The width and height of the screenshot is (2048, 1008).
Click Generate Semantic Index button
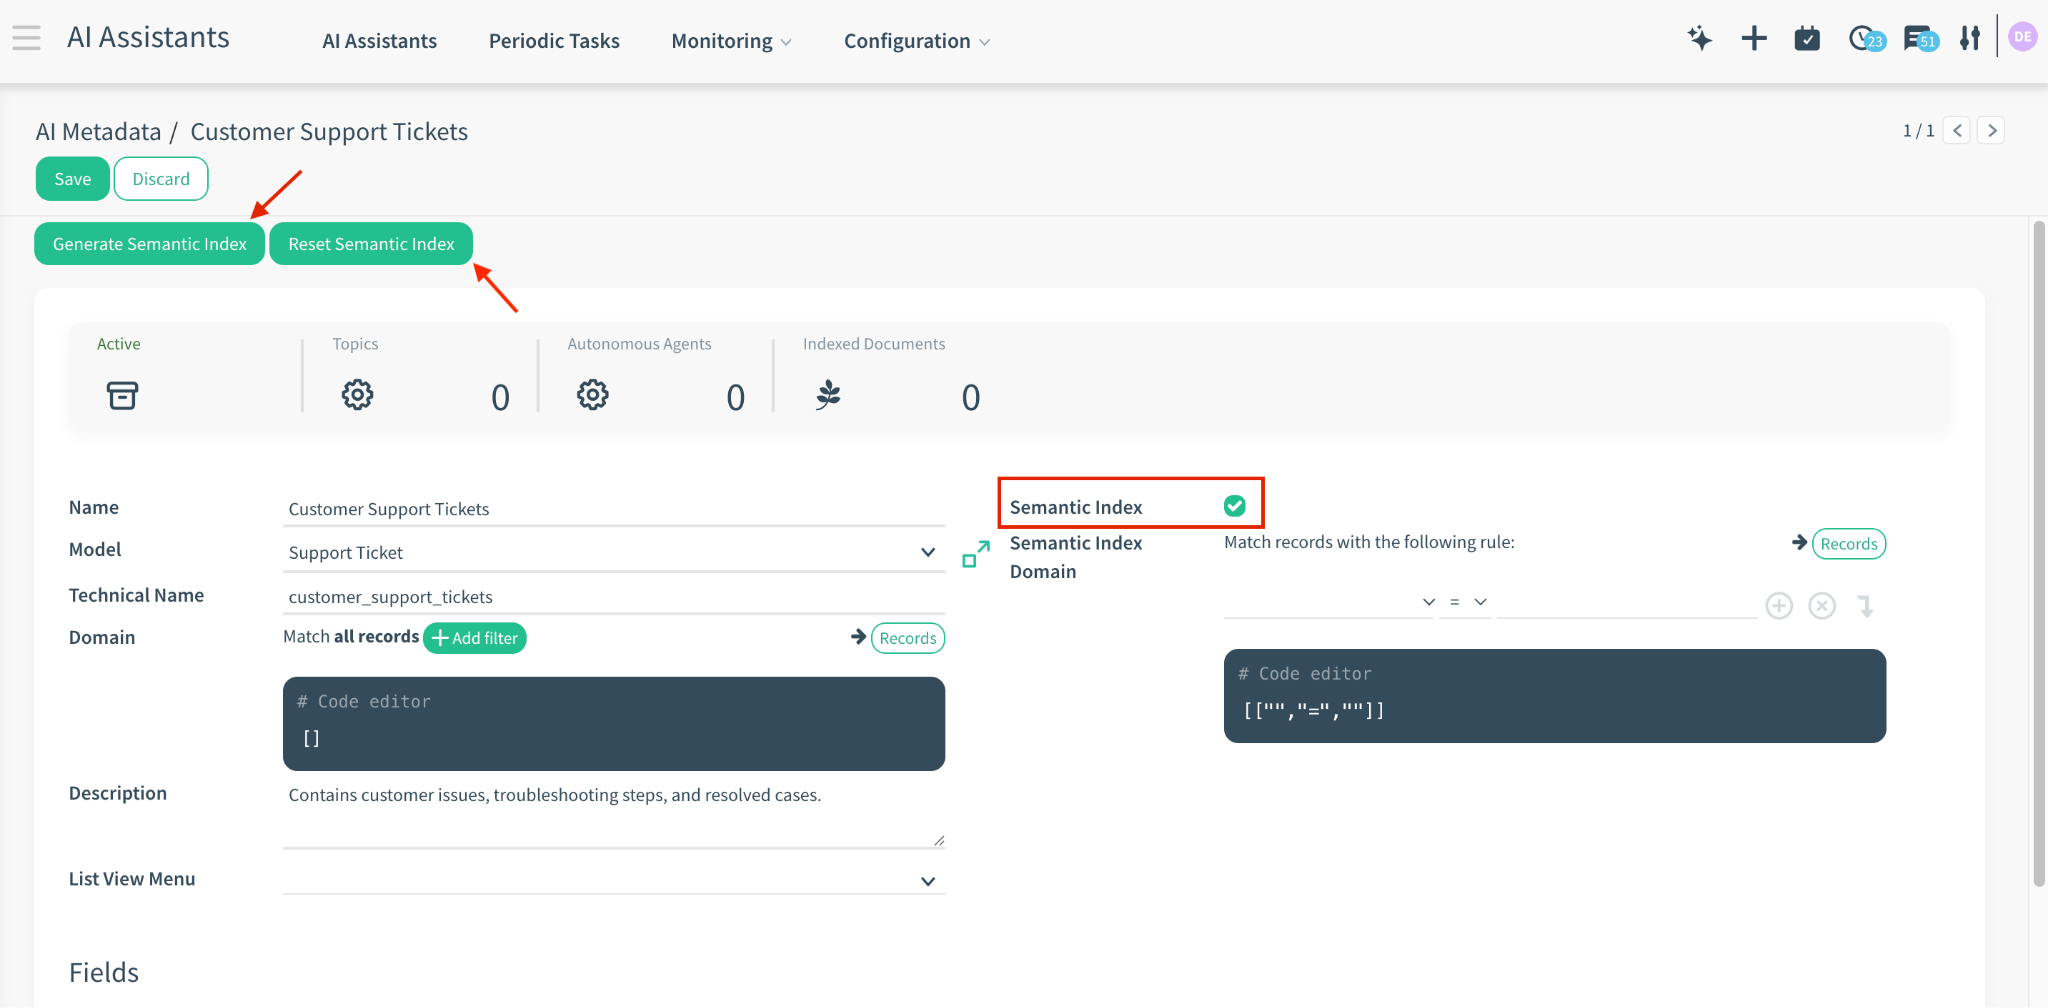click(x=150, y=244)
